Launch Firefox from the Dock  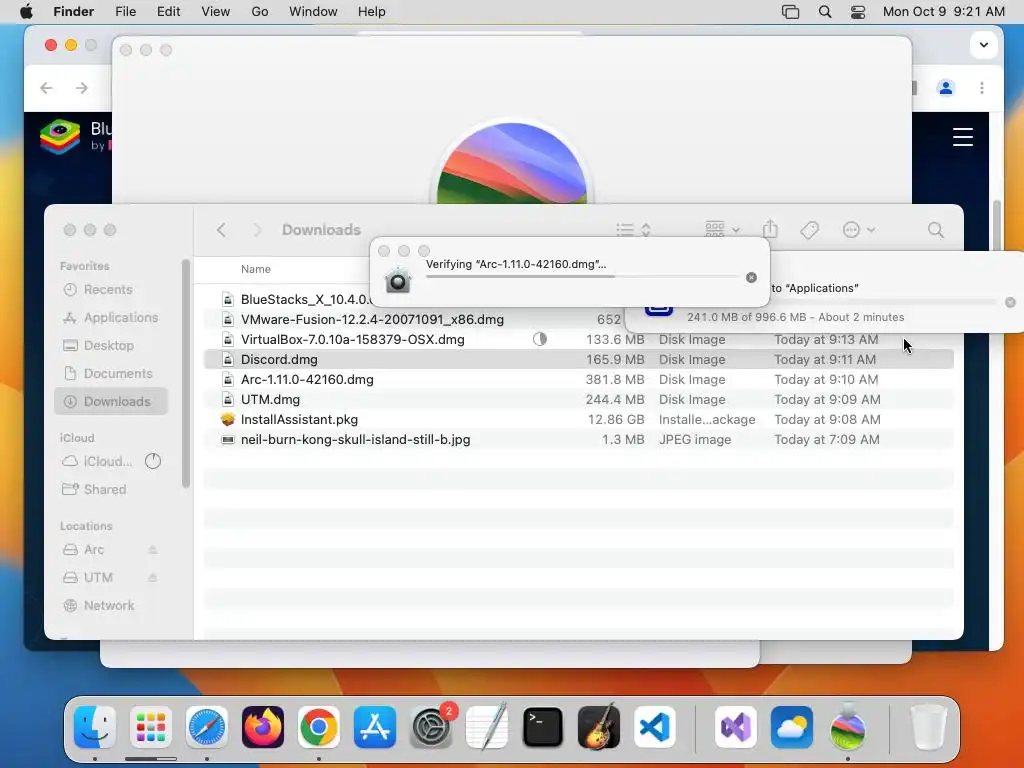click(x=263, y=727)
